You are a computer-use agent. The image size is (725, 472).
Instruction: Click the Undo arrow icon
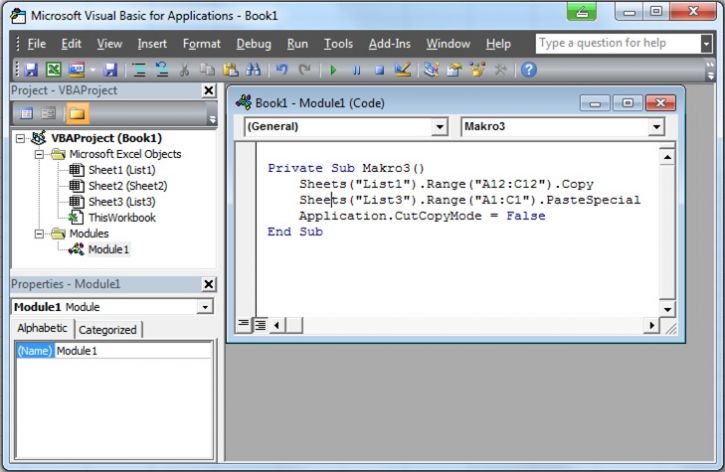[x=282, y=70]
